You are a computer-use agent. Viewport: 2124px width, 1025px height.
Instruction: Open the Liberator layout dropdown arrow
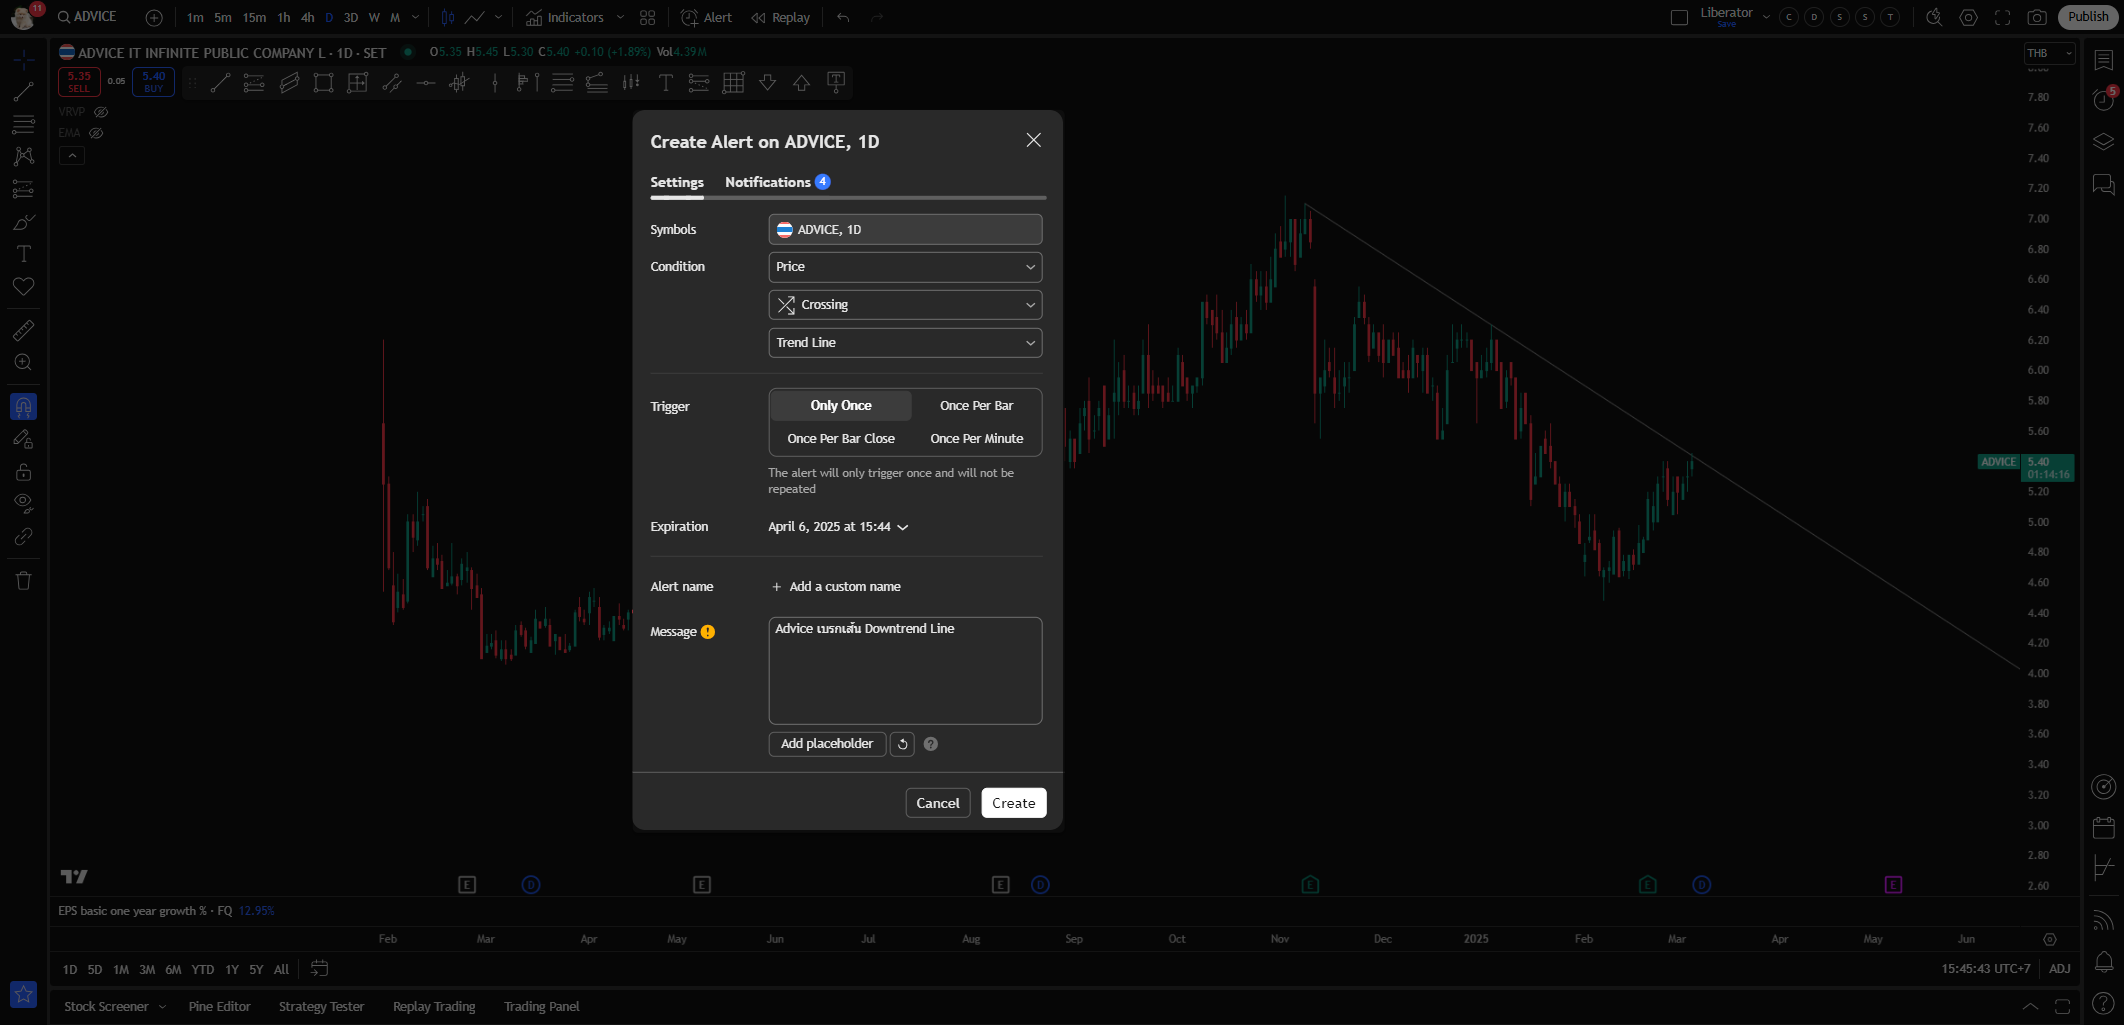click(x=1766, y=17)
